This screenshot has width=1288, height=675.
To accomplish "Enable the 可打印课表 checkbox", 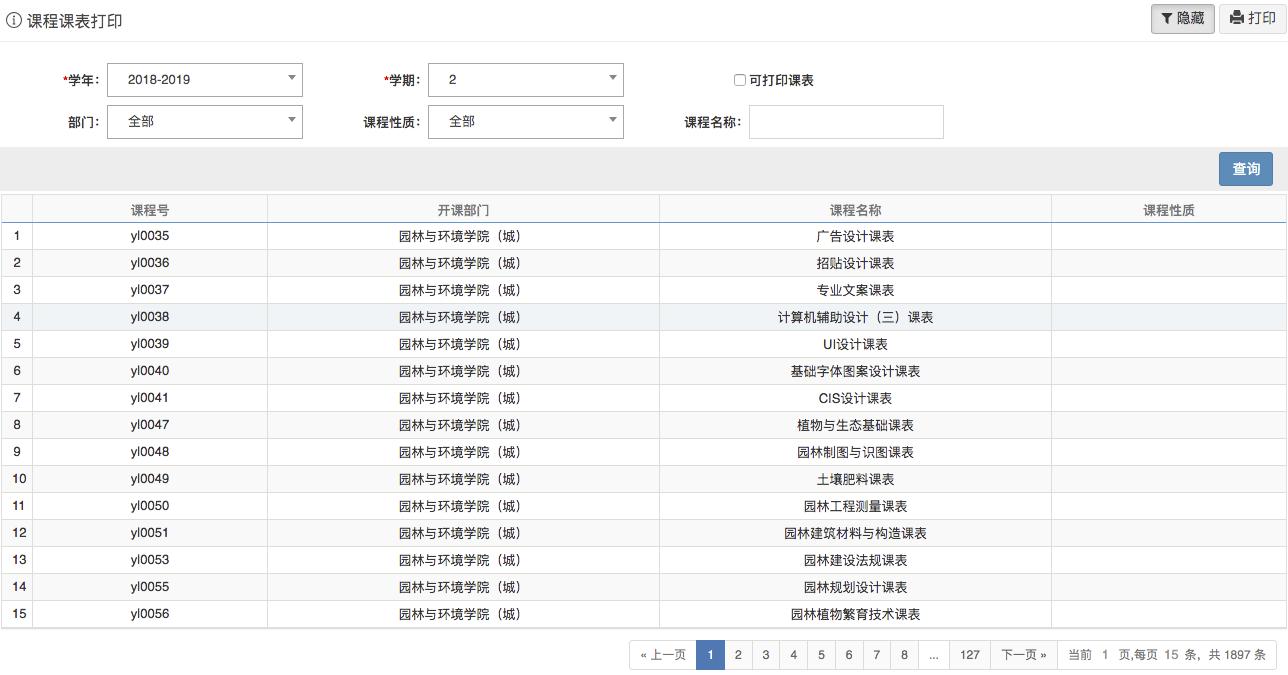I will point(740,80).
